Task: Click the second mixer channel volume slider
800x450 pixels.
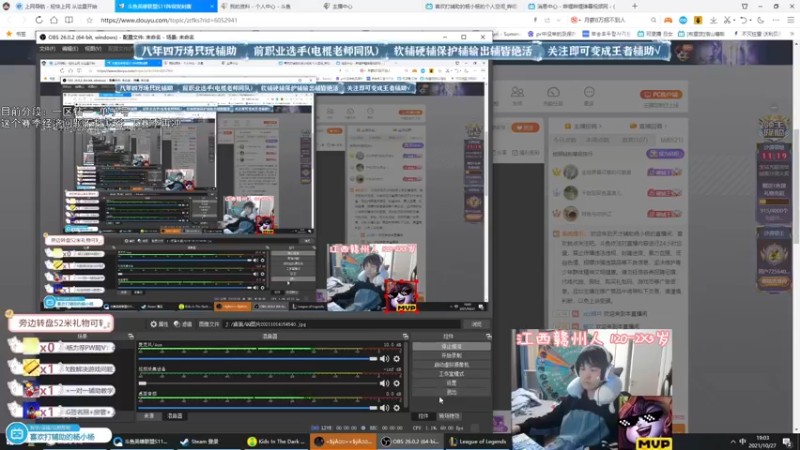Action: point(258,383)
